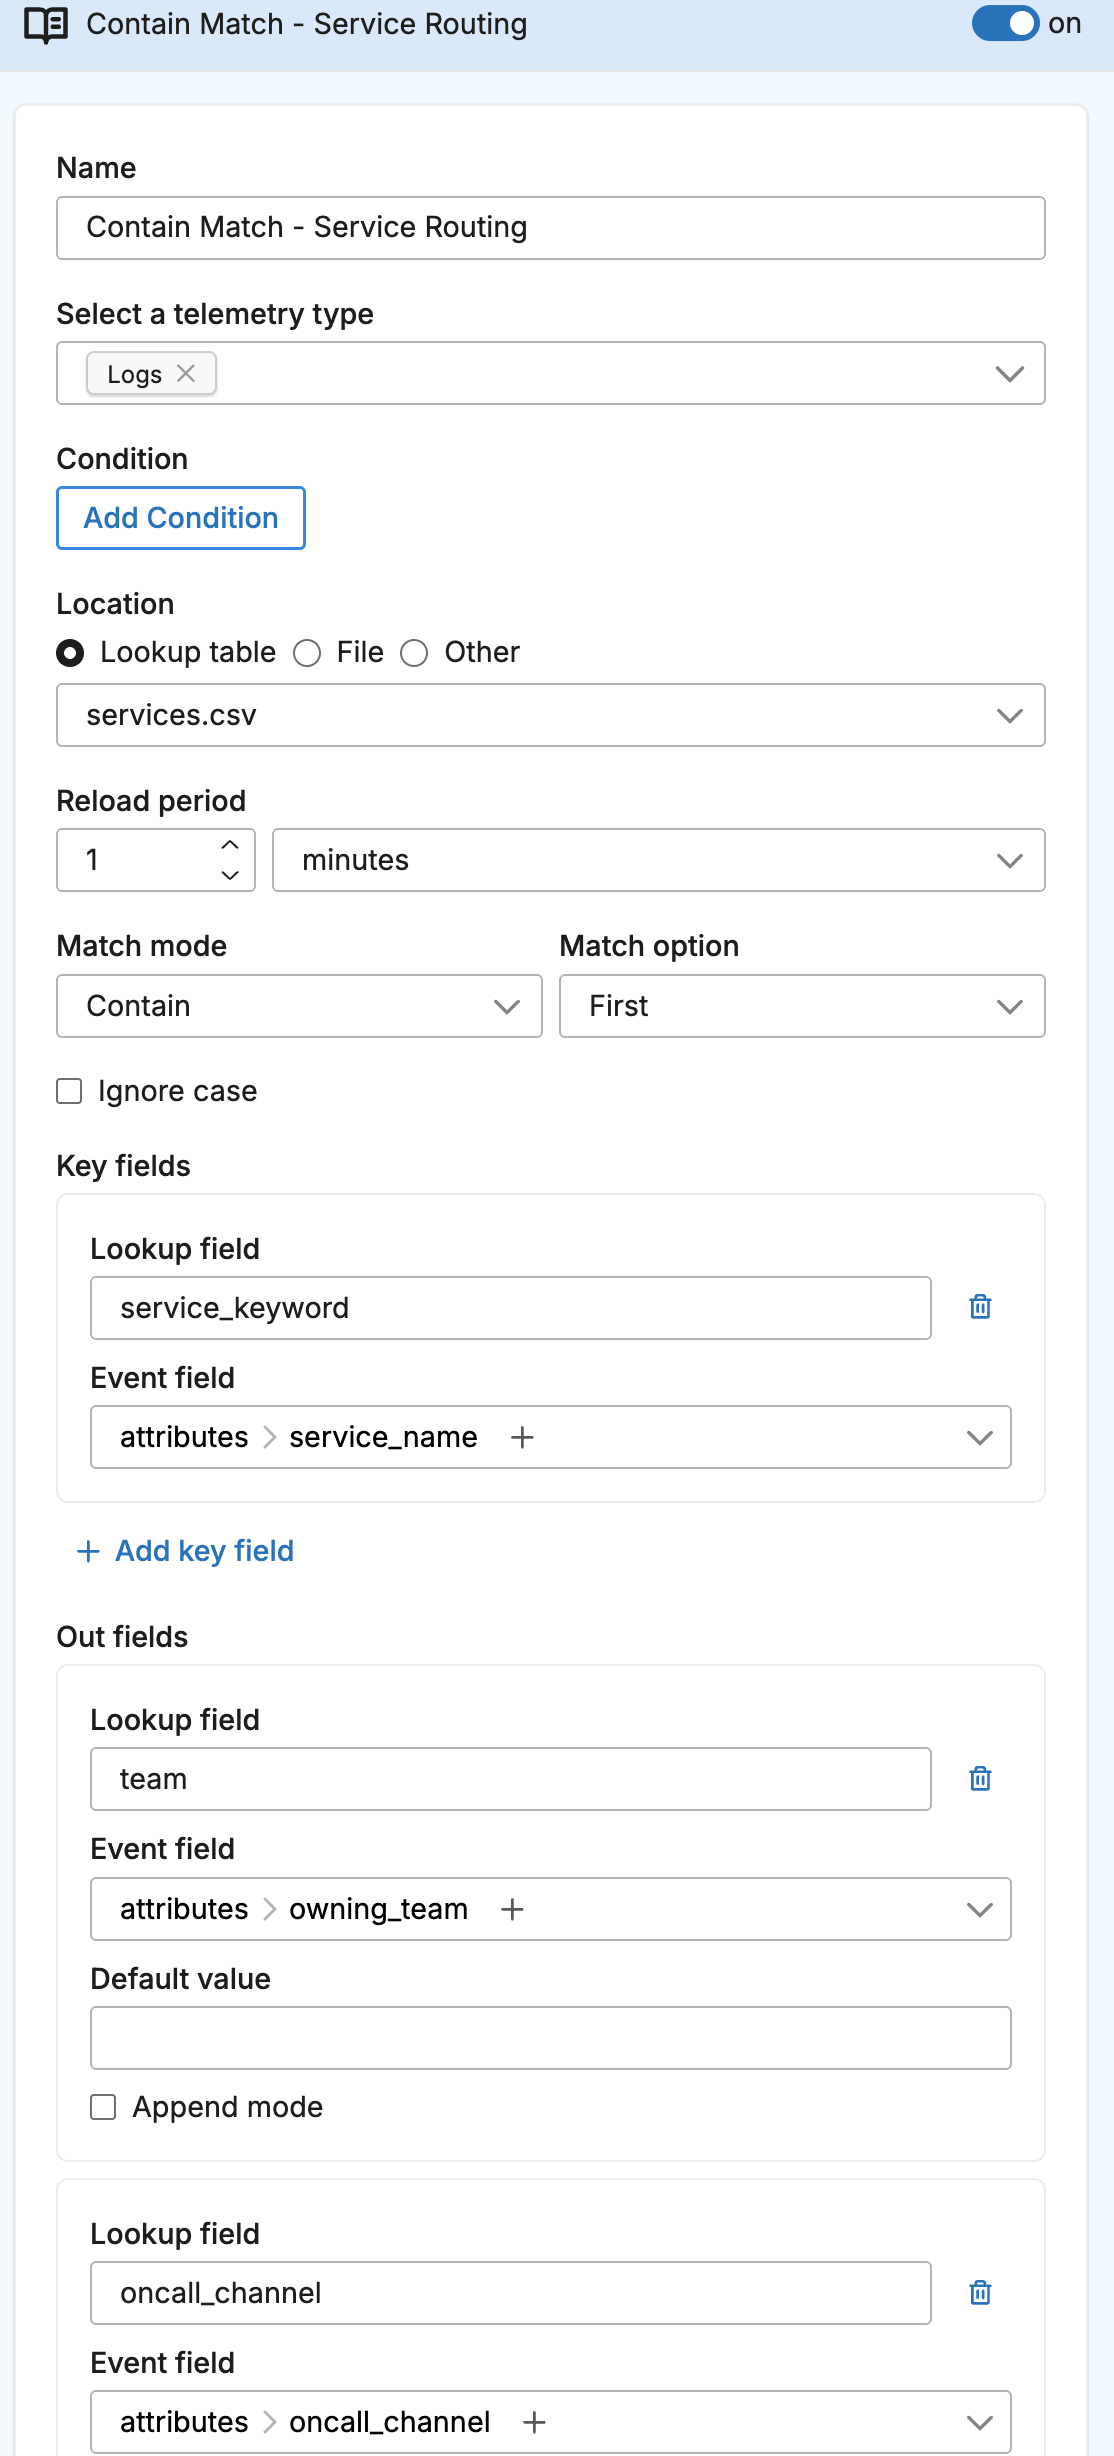Click the Add Condition button
Screen dimensions: 1114x2456
point(181,518)
